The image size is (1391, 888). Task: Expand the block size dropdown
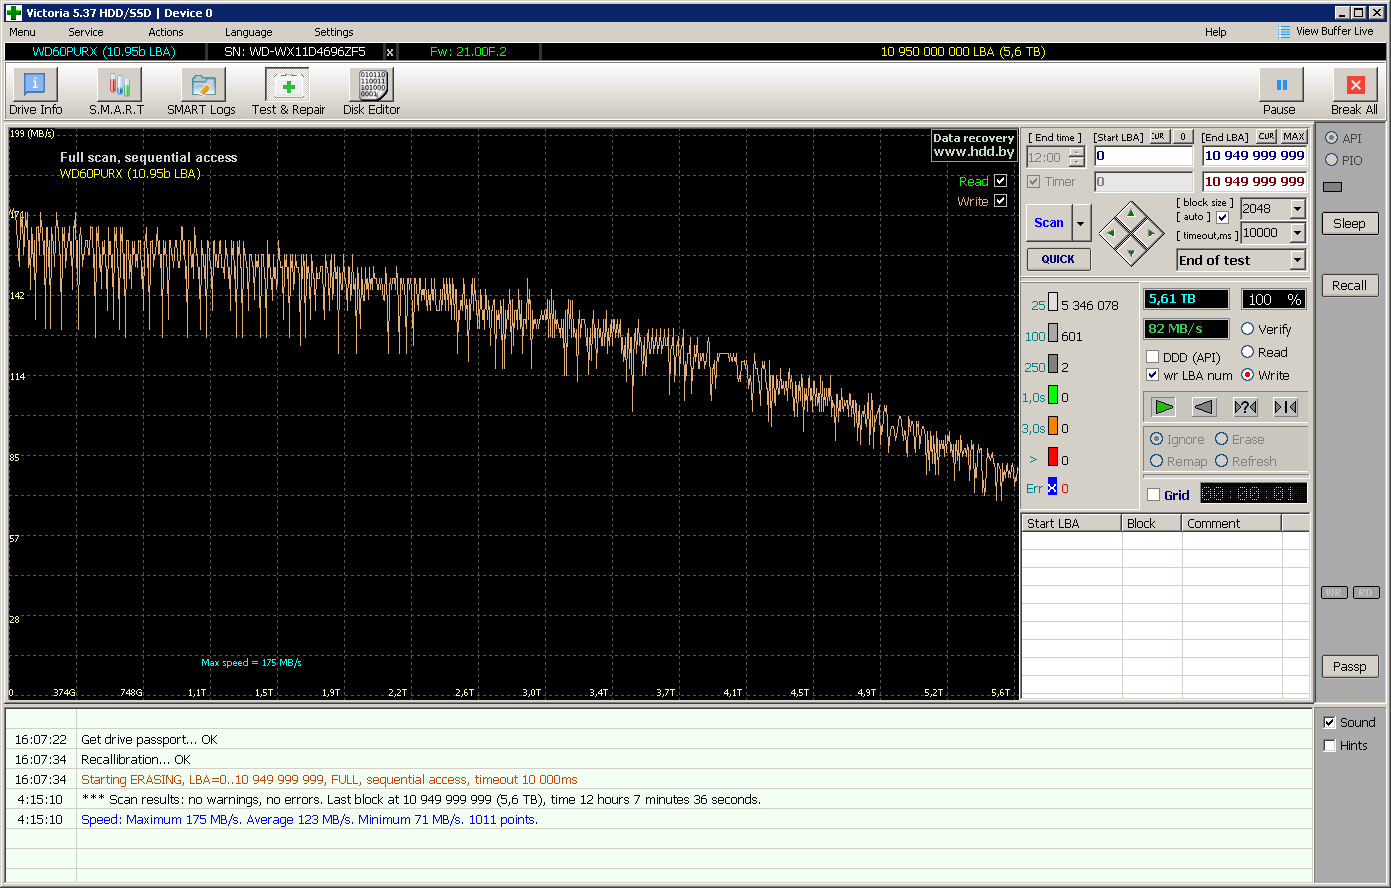tap(1297, 209)
